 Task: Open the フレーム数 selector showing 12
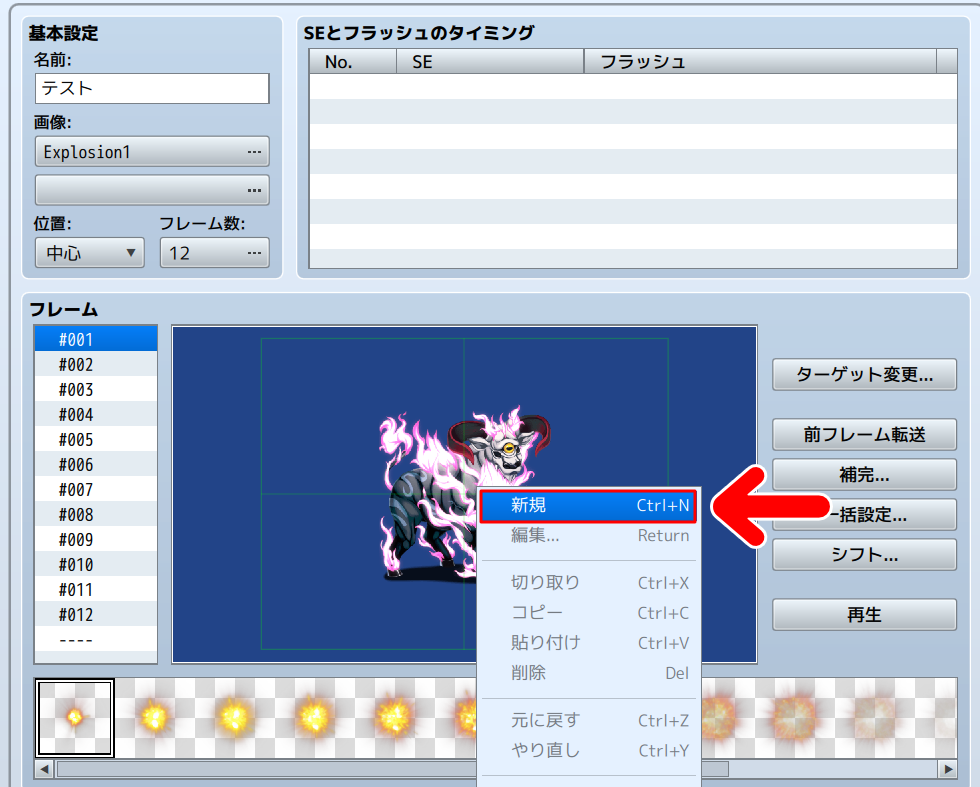coord(214,253)
